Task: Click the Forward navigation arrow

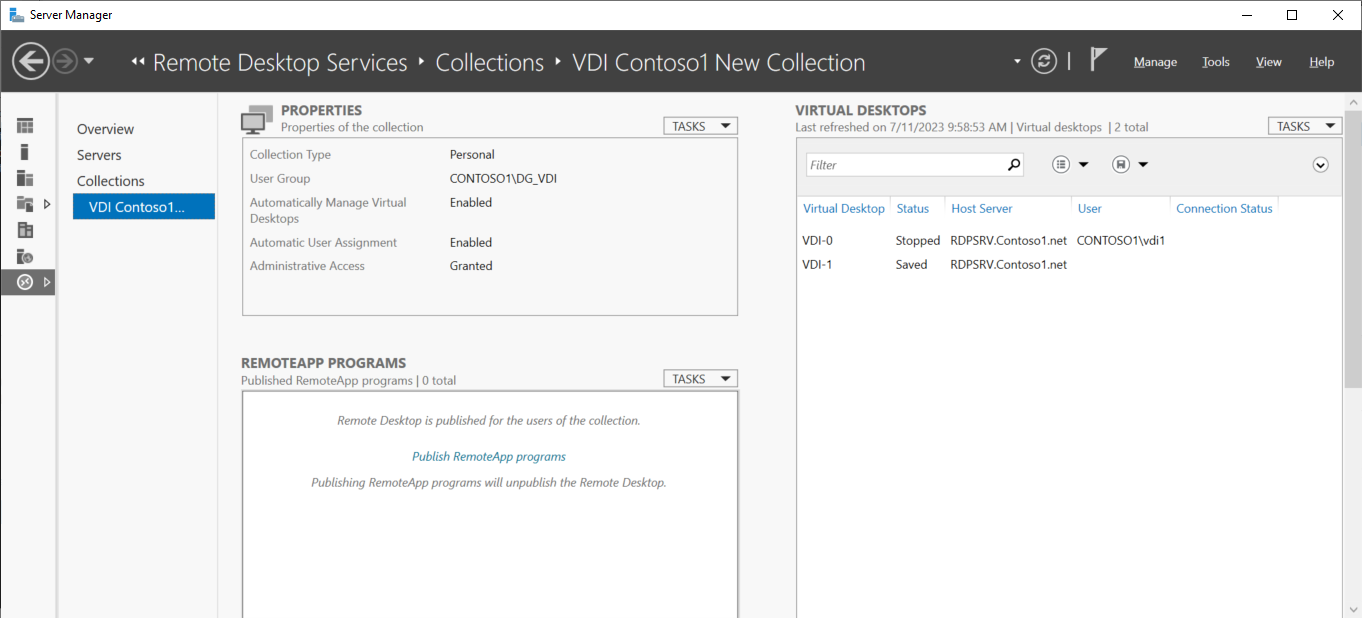Action: (65, 62)
